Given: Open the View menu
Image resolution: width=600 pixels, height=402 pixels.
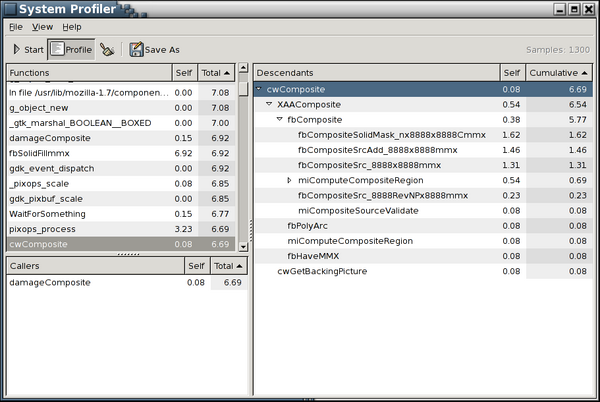Looking at the screenshot, I should pyautogui.click(x=42, y=26).
